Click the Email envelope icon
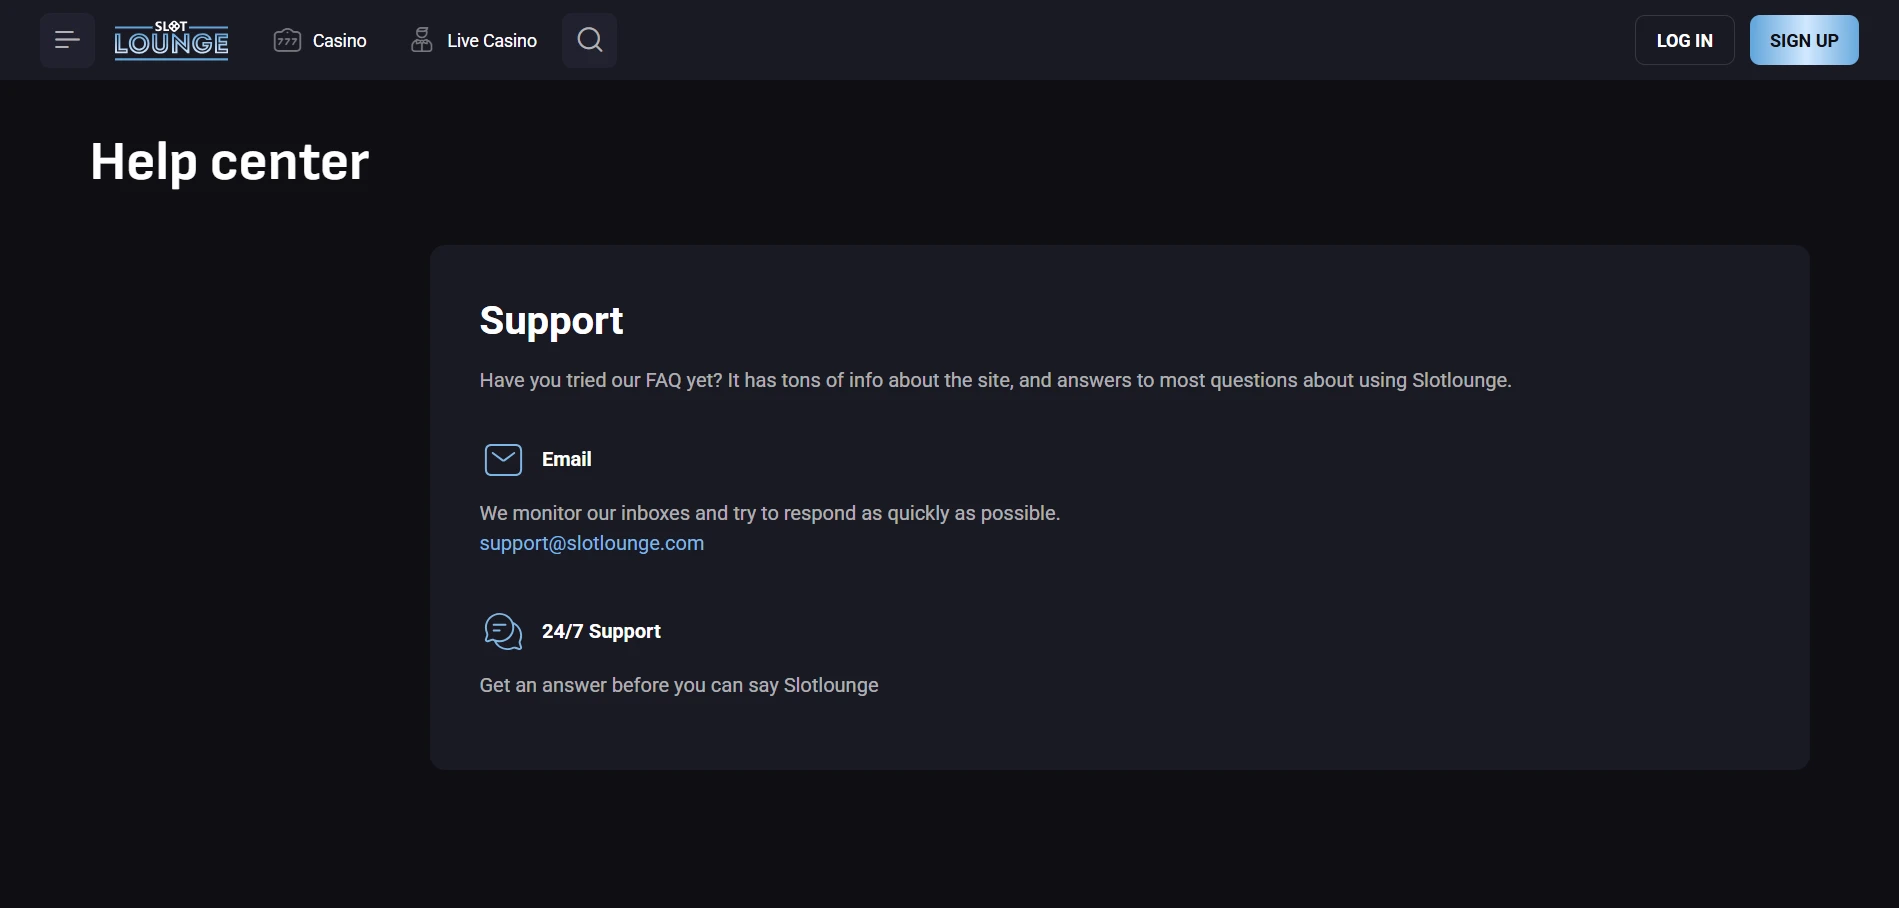The image size is (1899, 908). pyautogui.click(x=503, y=459)
